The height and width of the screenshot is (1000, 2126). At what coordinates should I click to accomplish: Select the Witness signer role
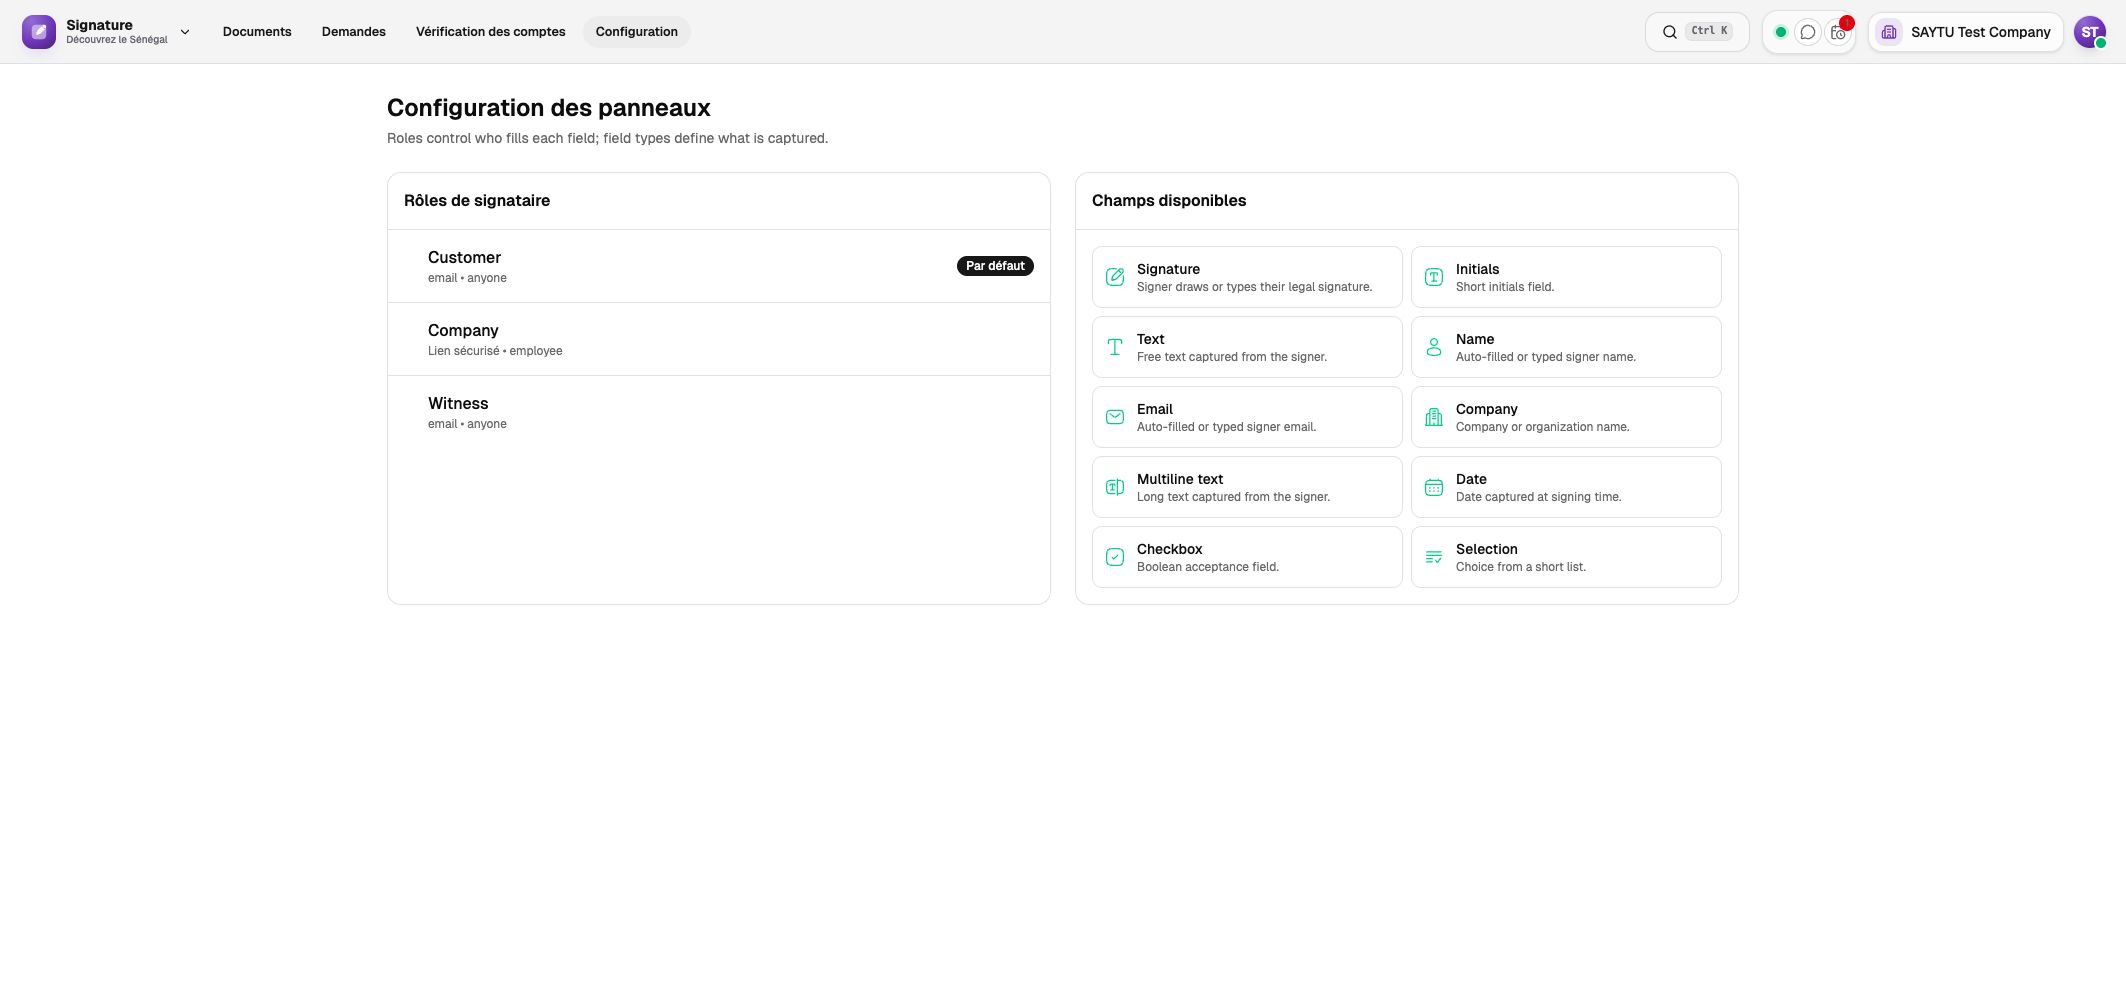click(x=719, y=412)
